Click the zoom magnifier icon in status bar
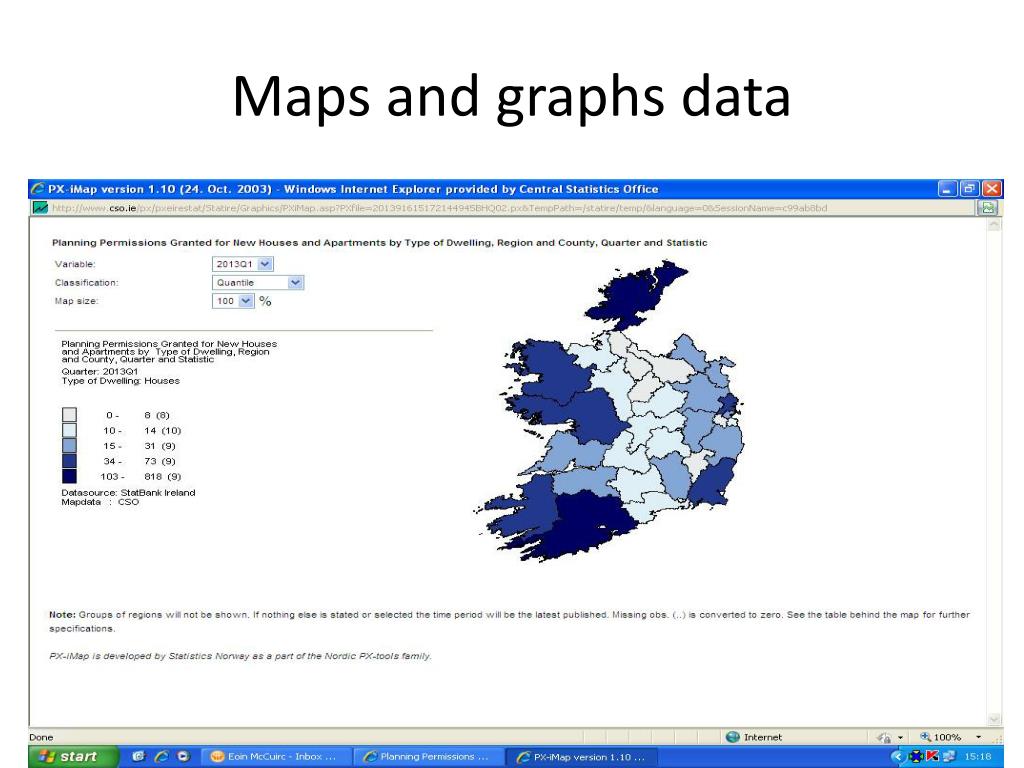Viewport: 1024px width, 768px height. [925, 737]
